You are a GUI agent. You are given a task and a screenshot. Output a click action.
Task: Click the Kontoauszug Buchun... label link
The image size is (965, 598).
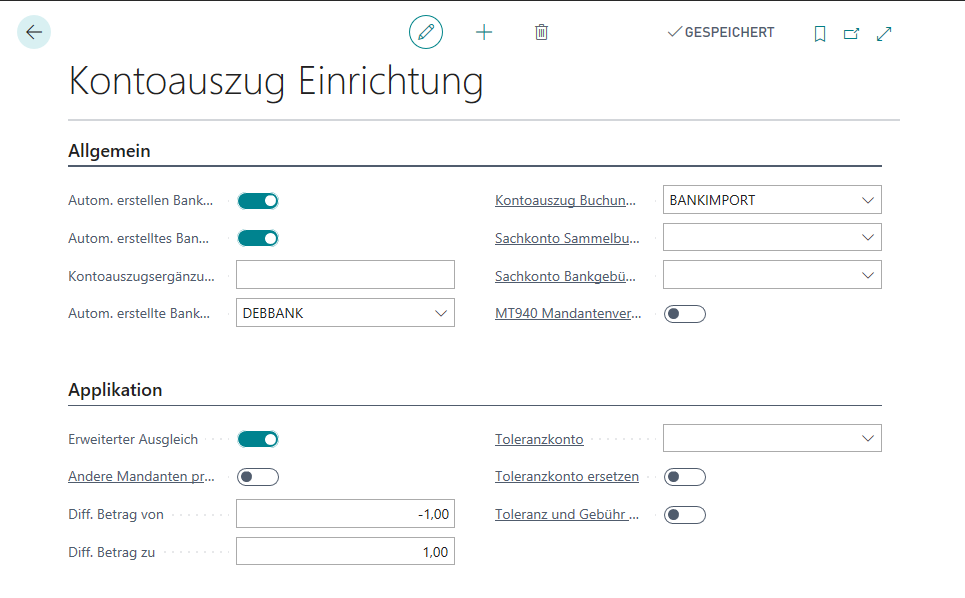(565, 200)
